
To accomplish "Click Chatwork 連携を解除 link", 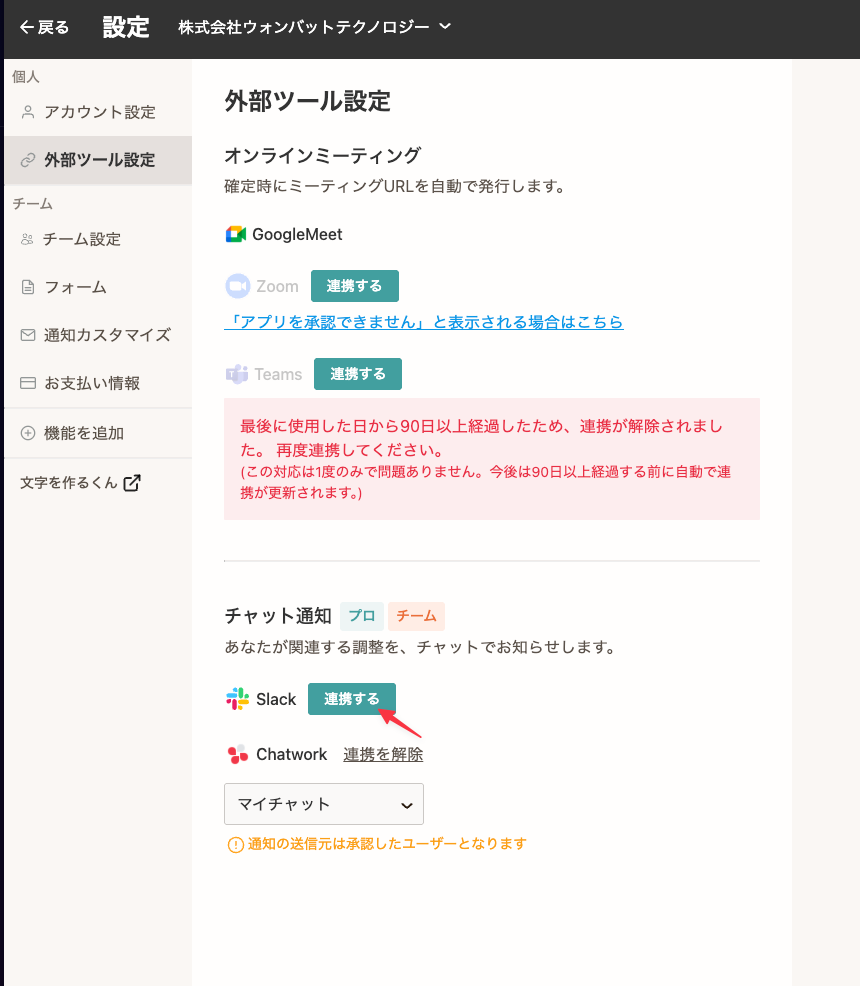I will 383,754.
